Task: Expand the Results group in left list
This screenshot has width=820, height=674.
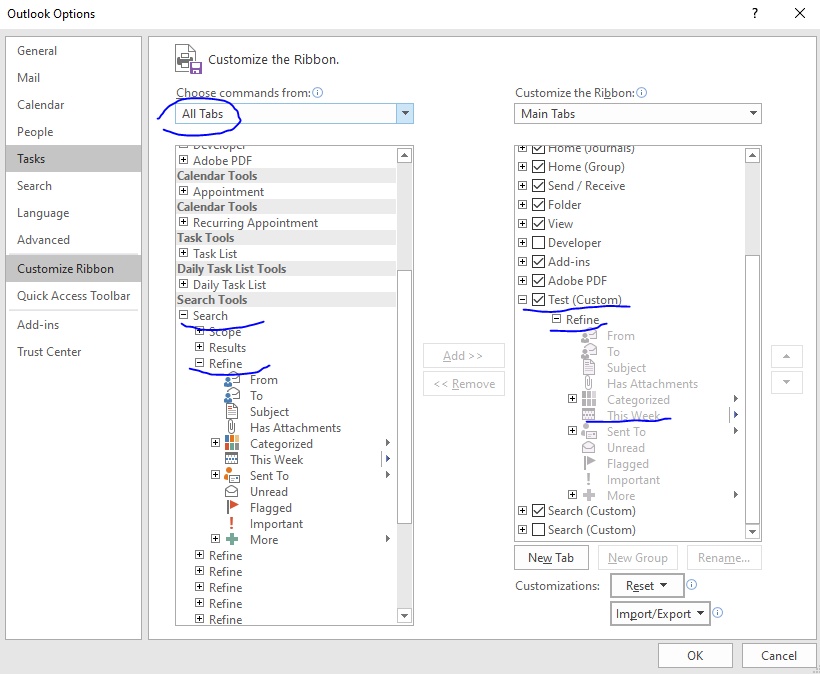Action: [x=199, y=347]
